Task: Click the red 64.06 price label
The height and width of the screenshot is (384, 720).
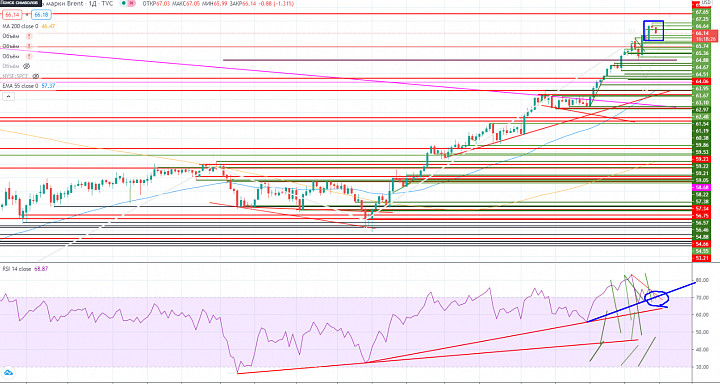Action: pyautogui.click(x=701, y=81)
